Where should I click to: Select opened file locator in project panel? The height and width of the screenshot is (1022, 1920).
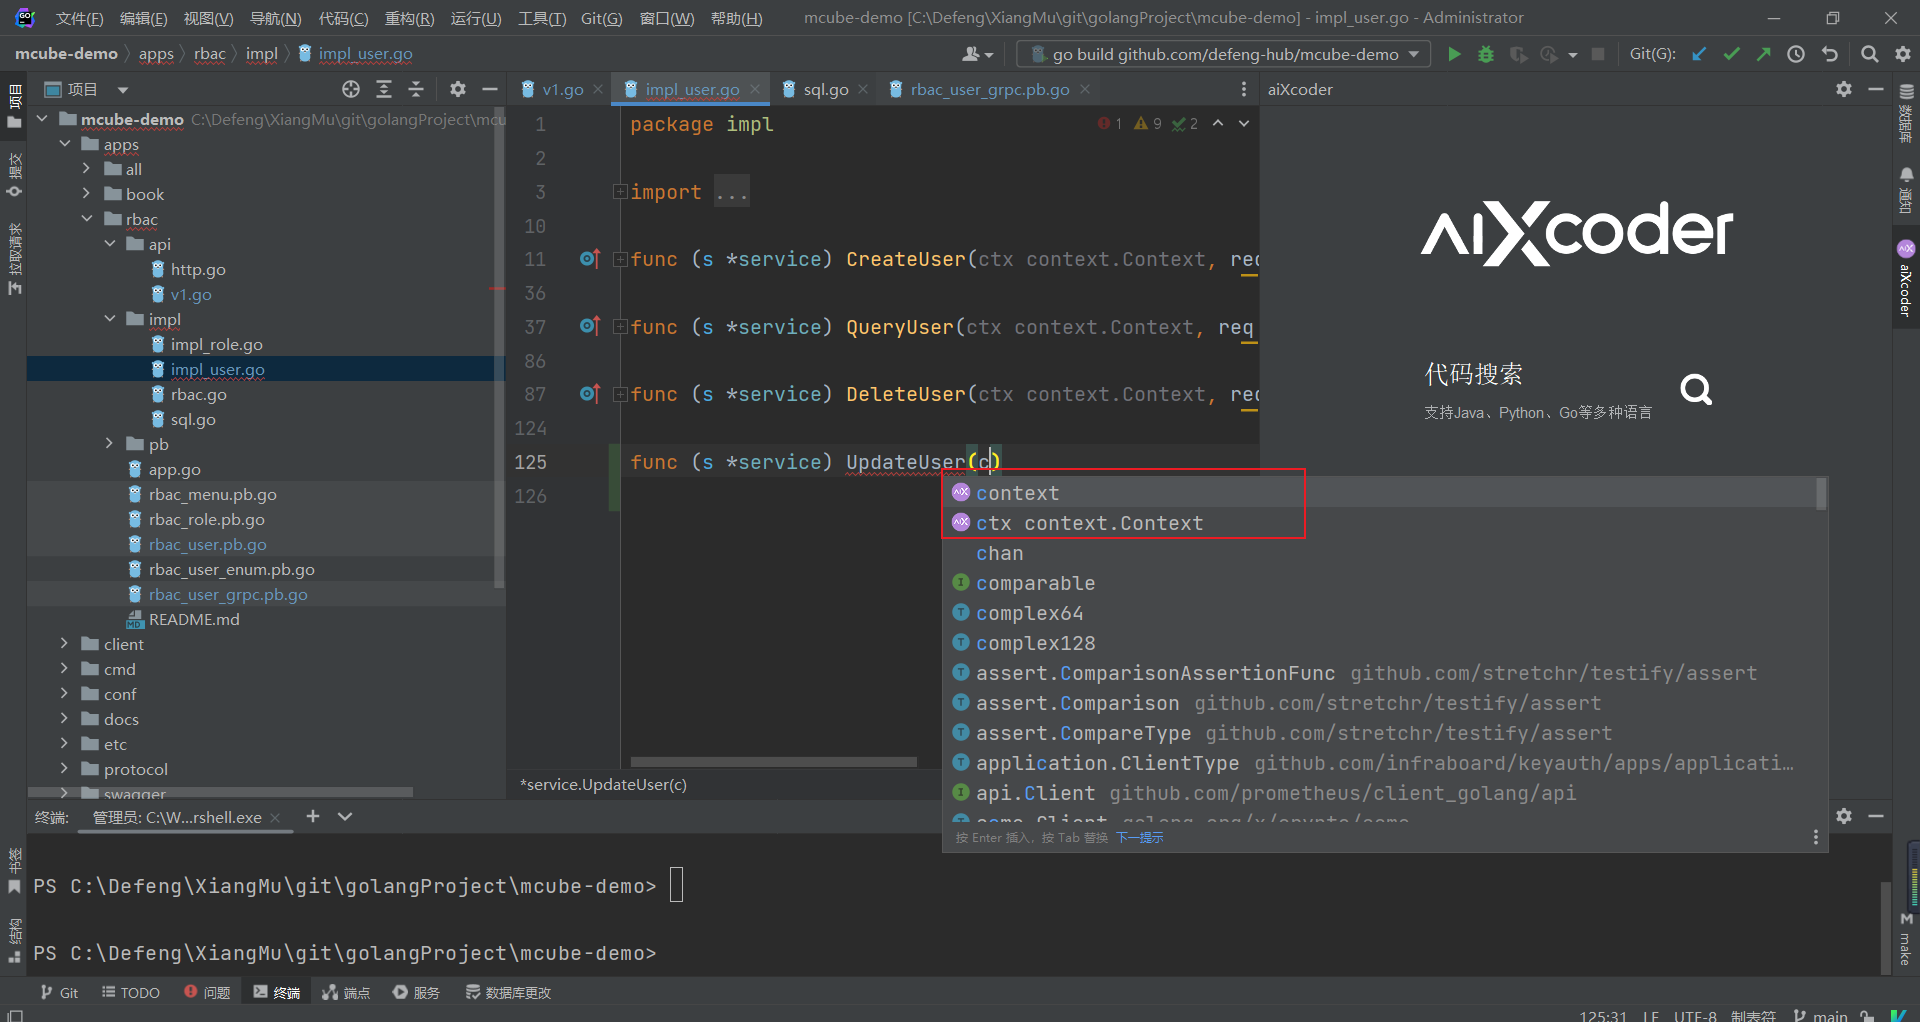(351, 89)
